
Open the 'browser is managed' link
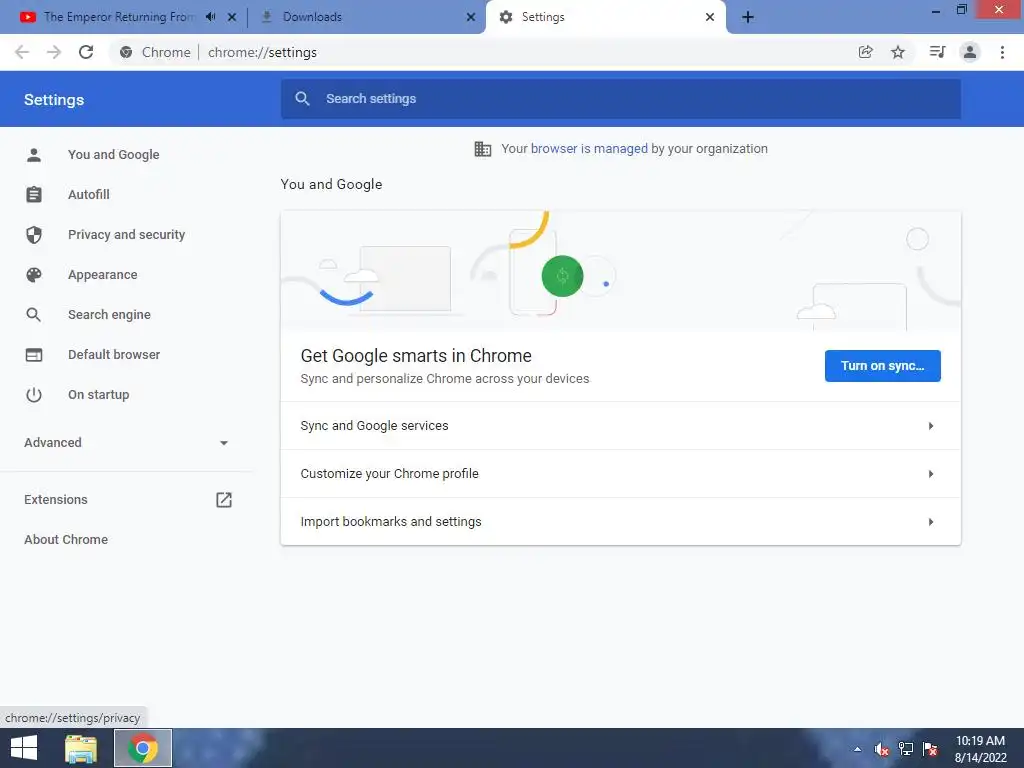[589, 149]
